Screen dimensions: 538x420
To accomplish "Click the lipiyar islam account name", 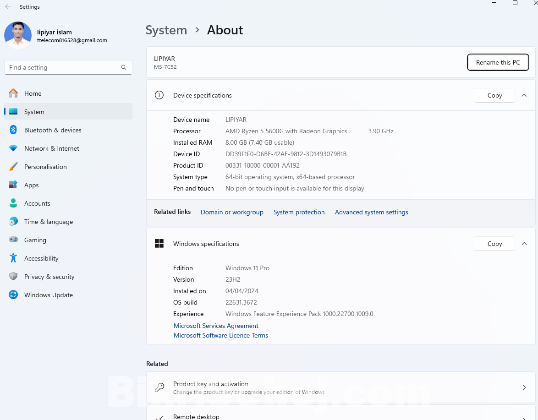I will (x=54, y=32).
